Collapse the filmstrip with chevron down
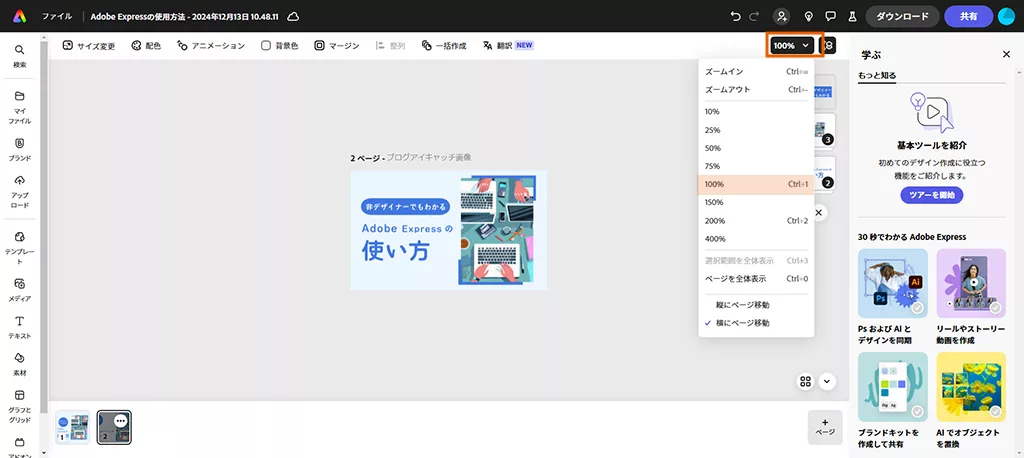This screenshot has height=458, width=1024. [827, 381]
